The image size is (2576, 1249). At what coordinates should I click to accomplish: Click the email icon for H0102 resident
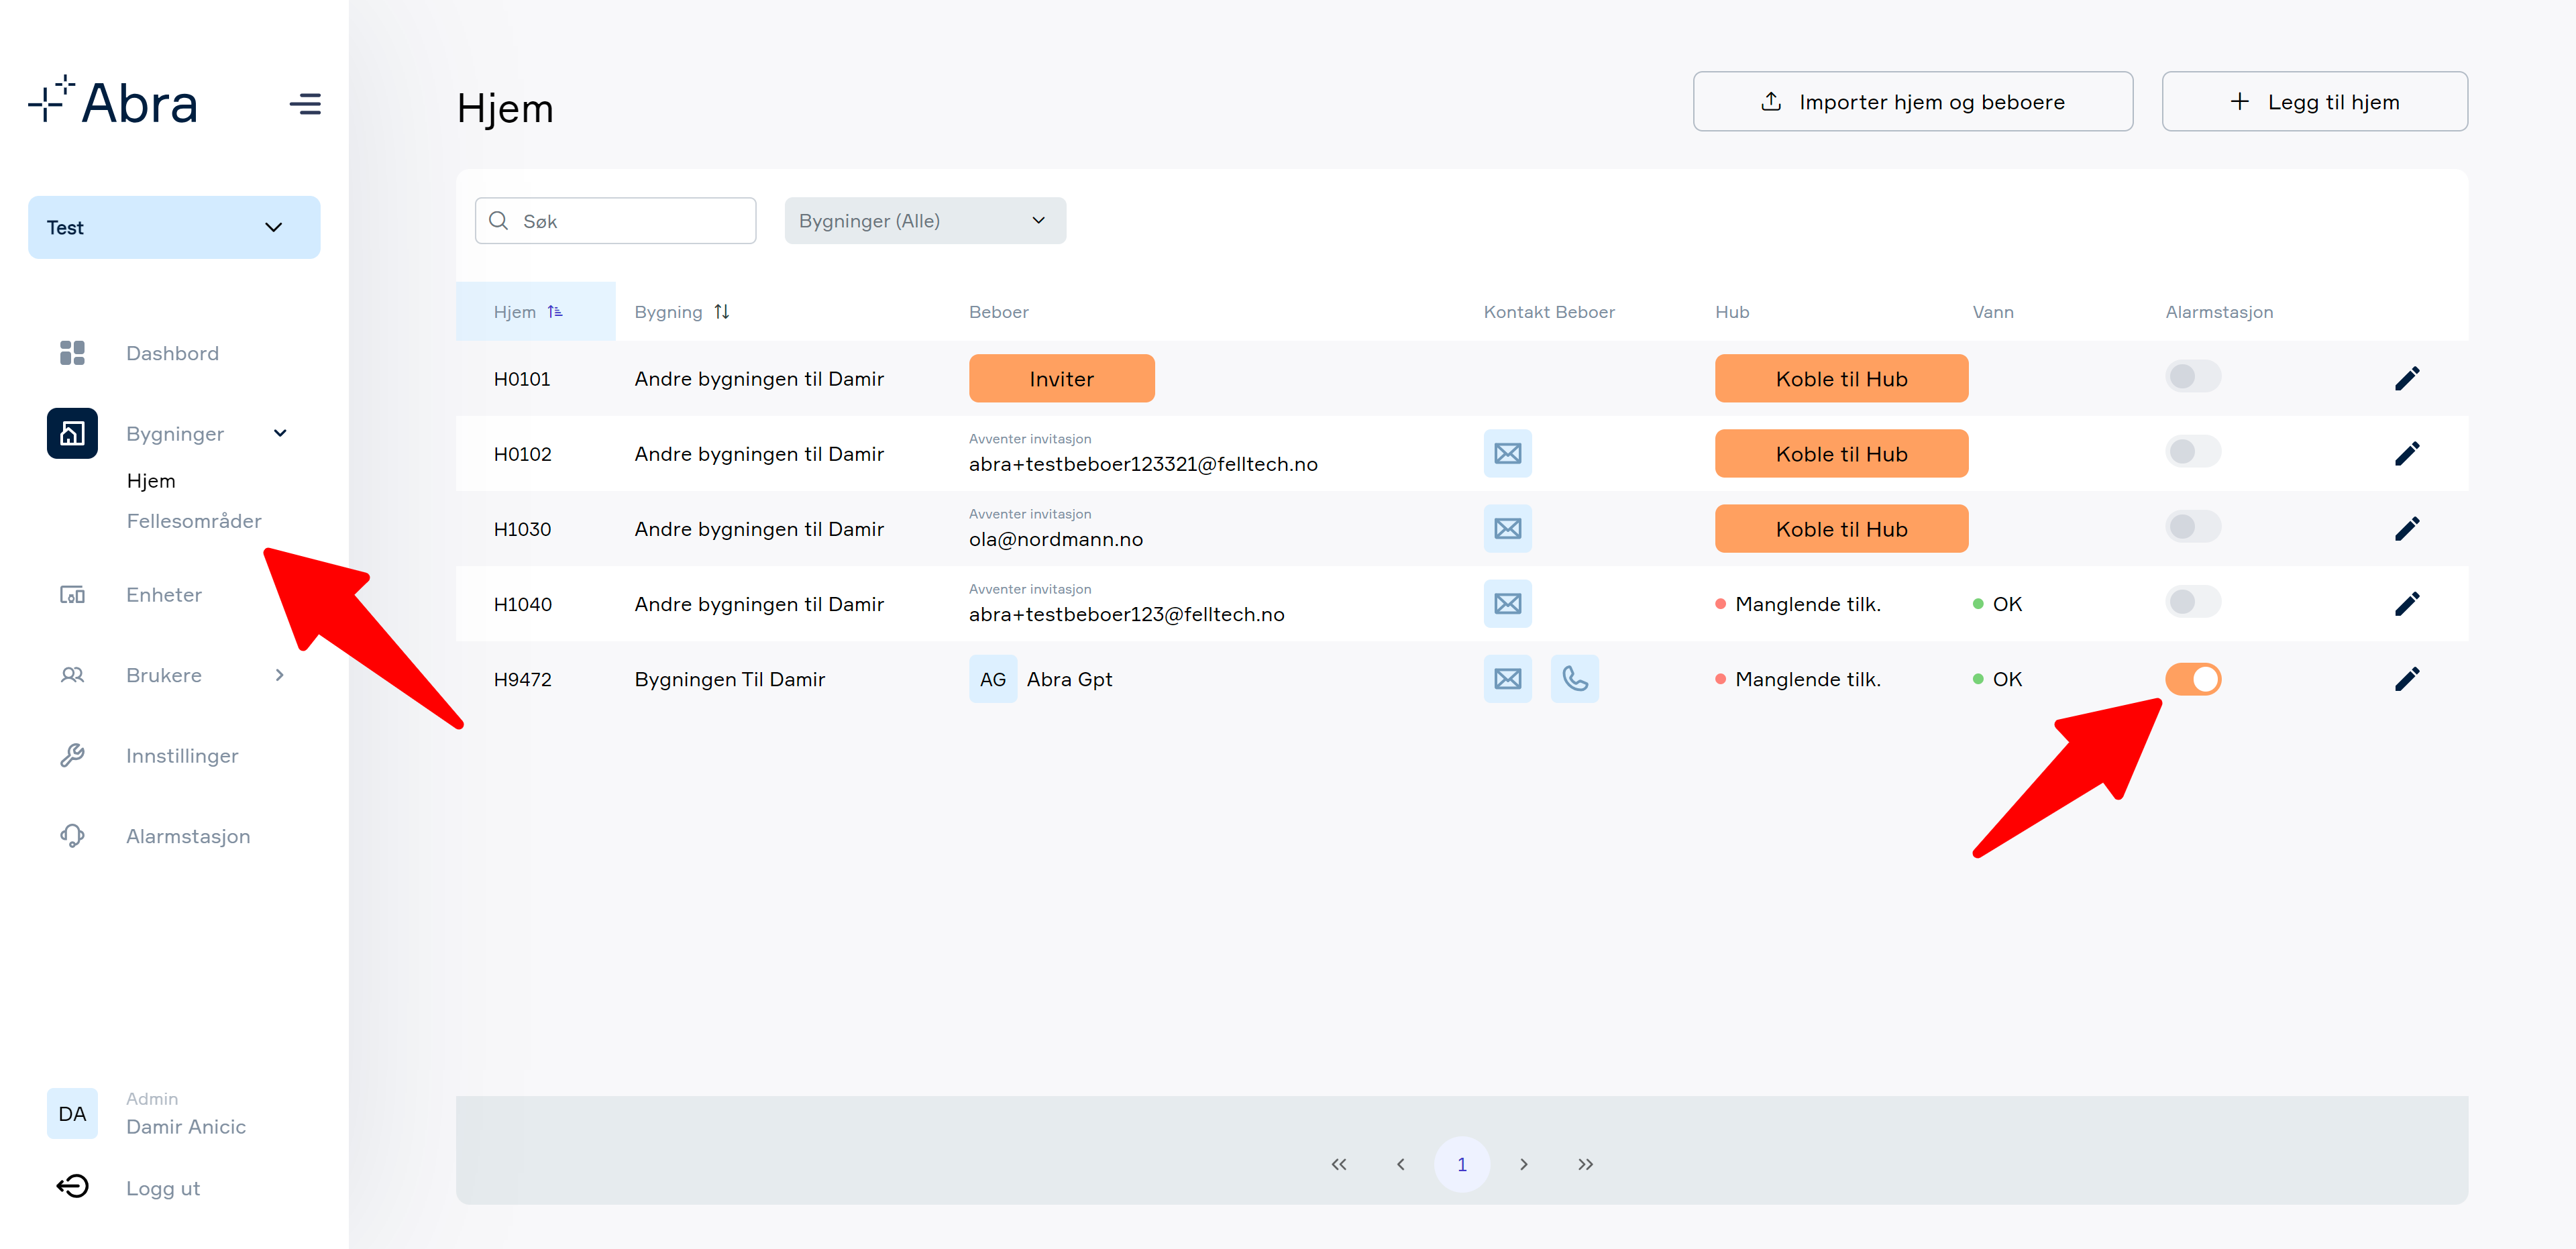1507,454
